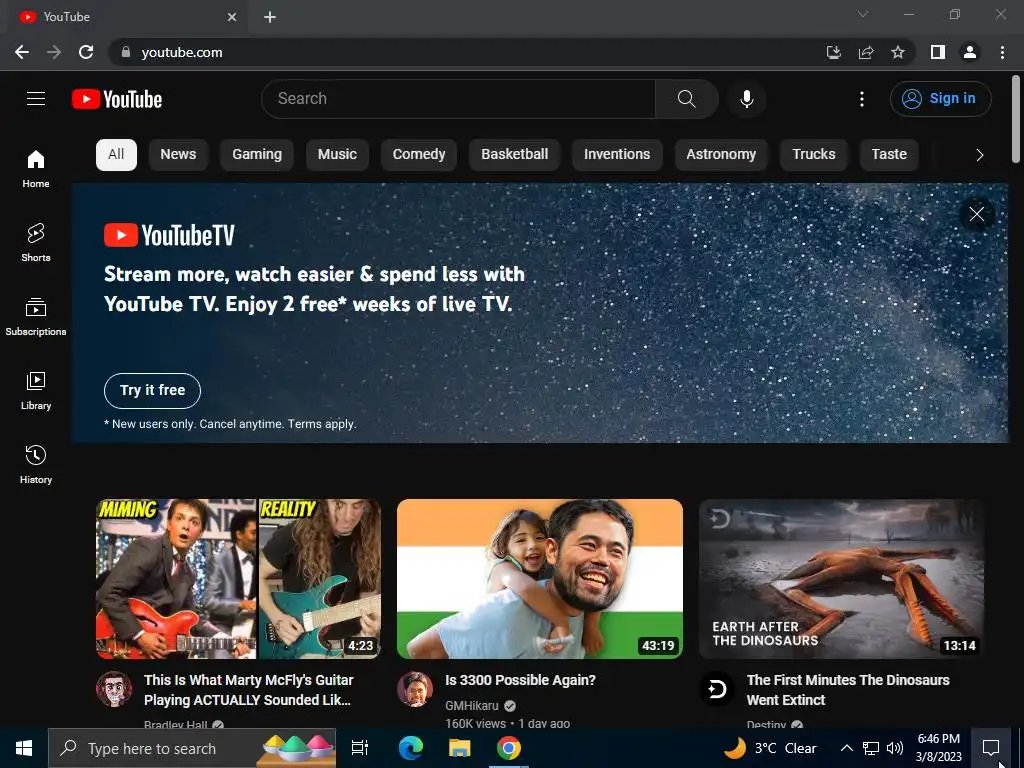Start voice search with microphone icon
1024x768 pixels.
(x=746, y=99)
